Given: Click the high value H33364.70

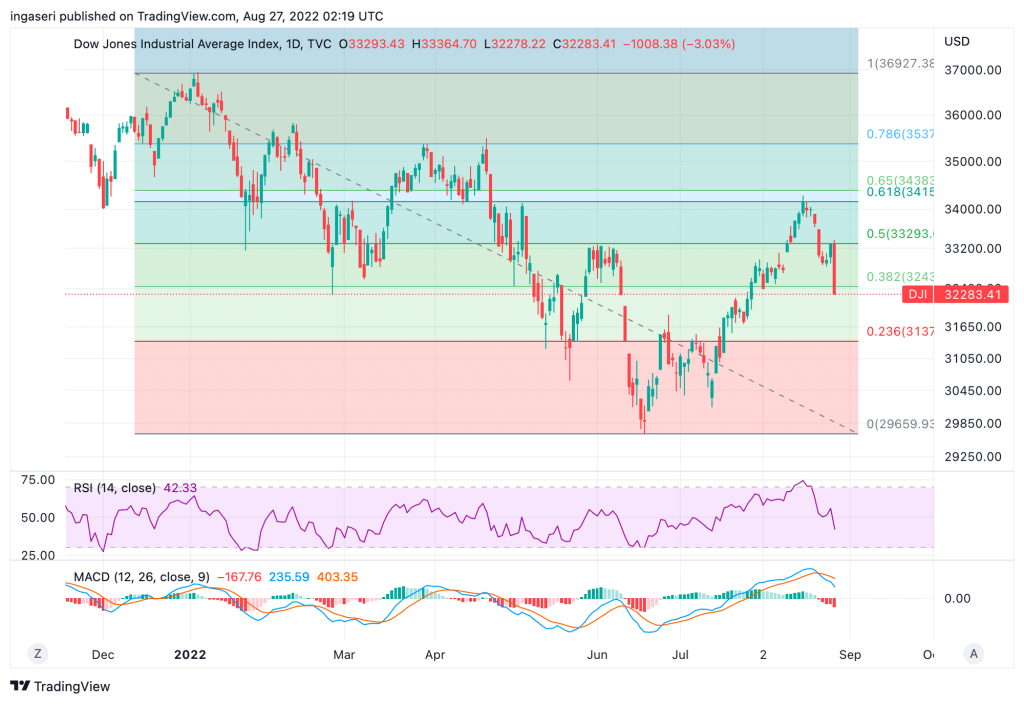Looking at the screenshot, I should (444, 44).
